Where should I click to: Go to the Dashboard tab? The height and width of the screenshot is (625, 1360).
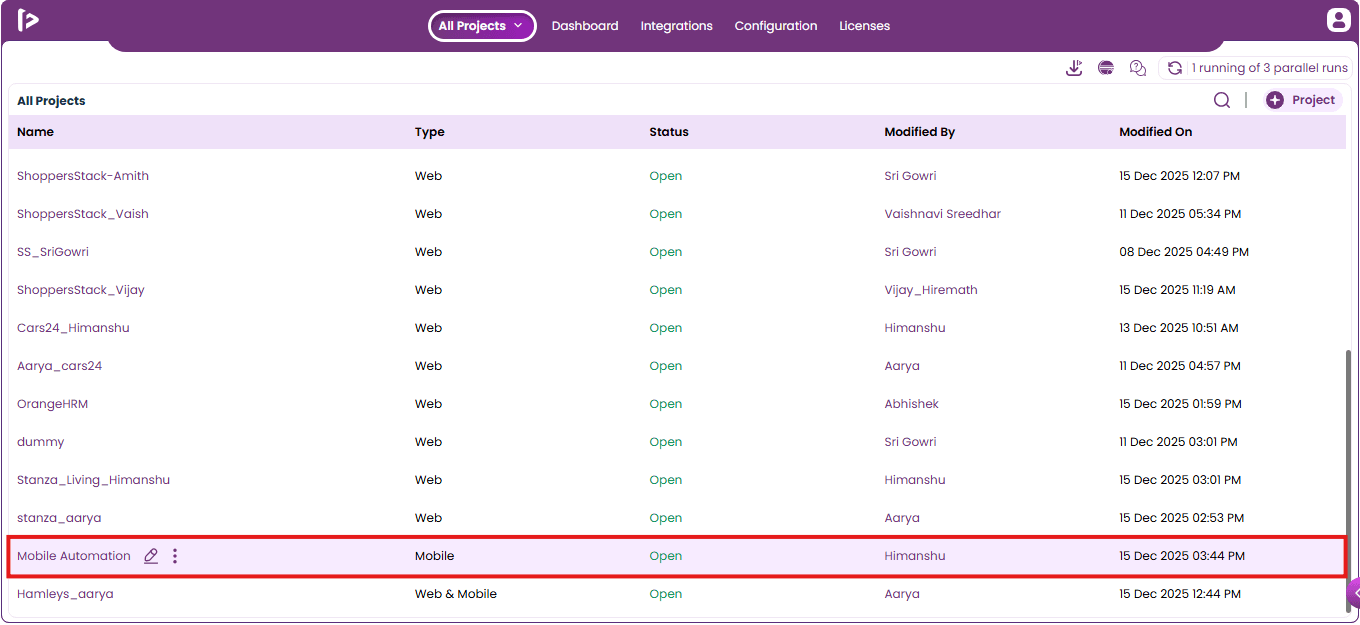585,26
